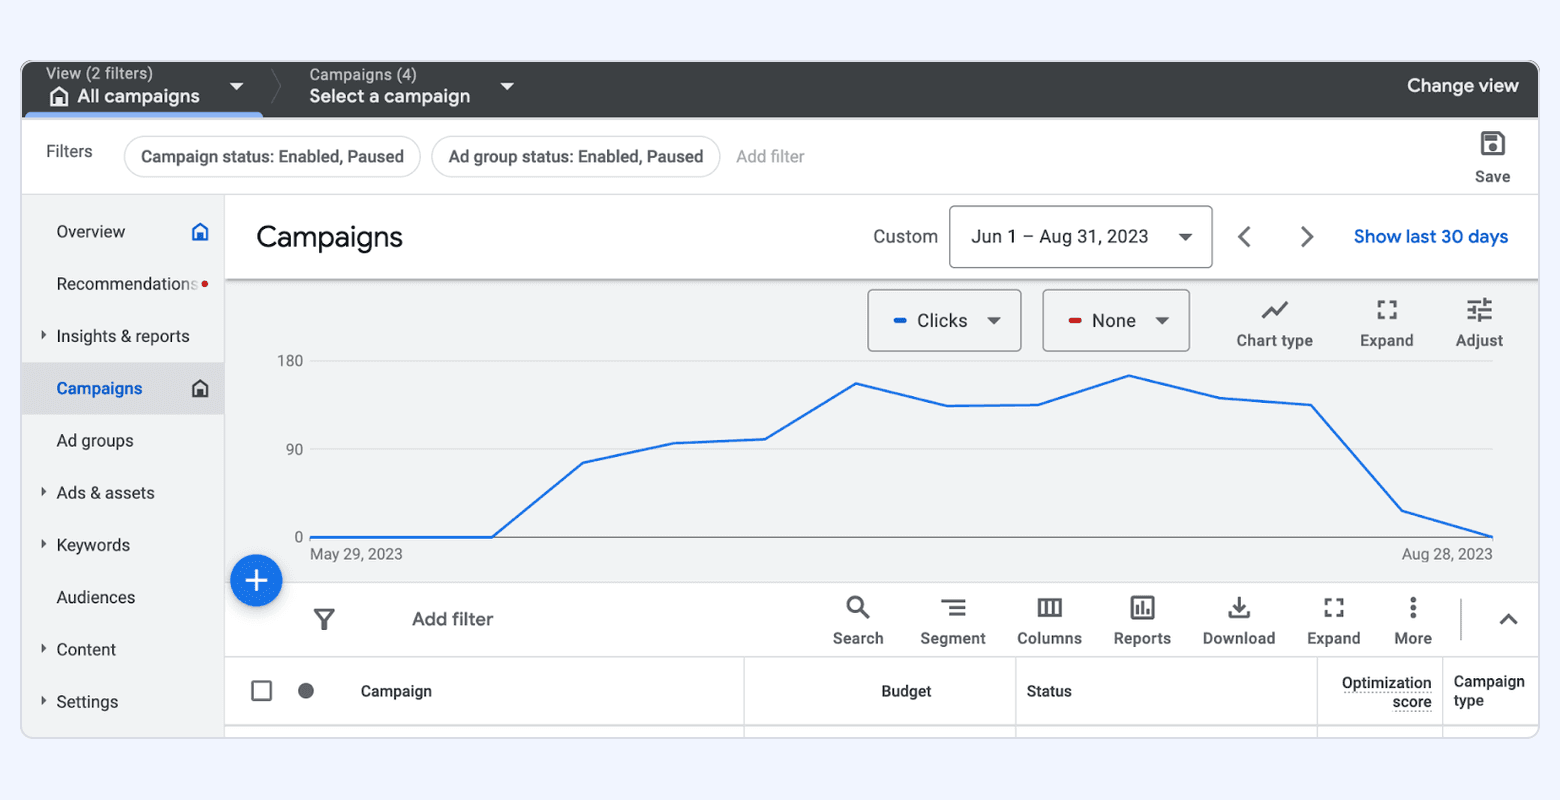Switch to the Overview page
1560x800 pixels.
[90, 231]
